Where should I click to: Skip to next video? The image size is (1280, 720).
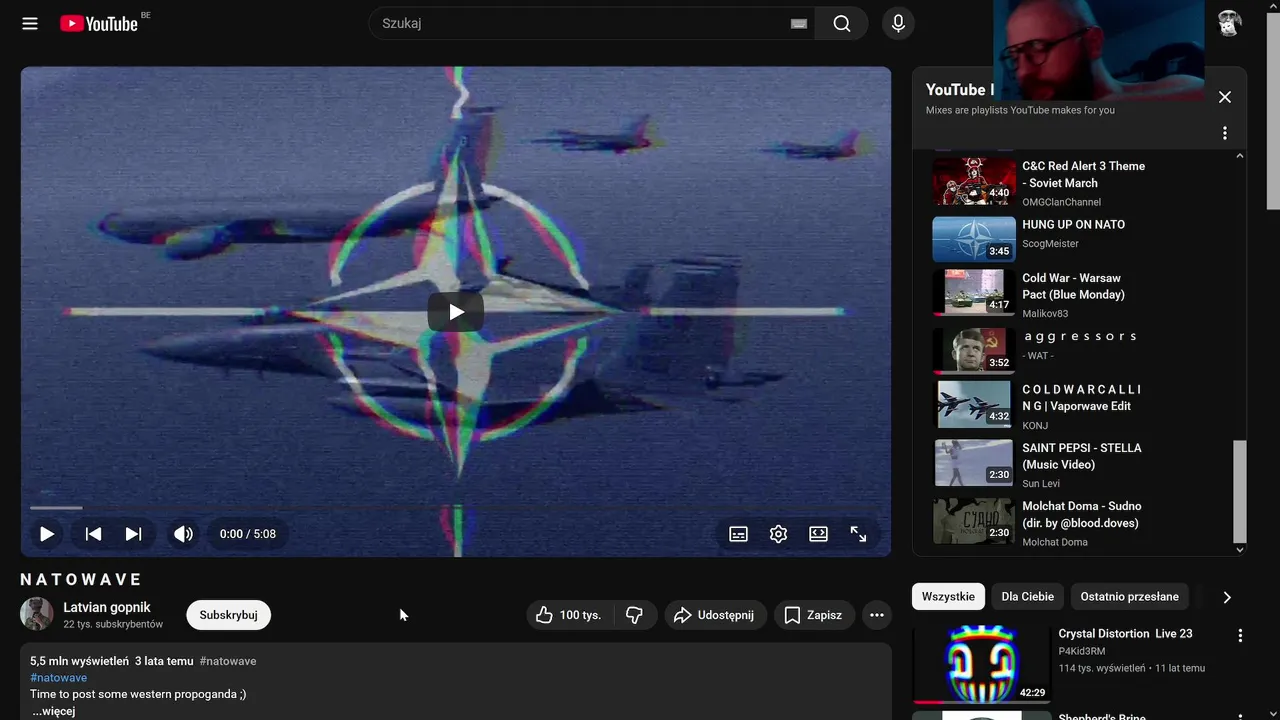tap(133, 534)
